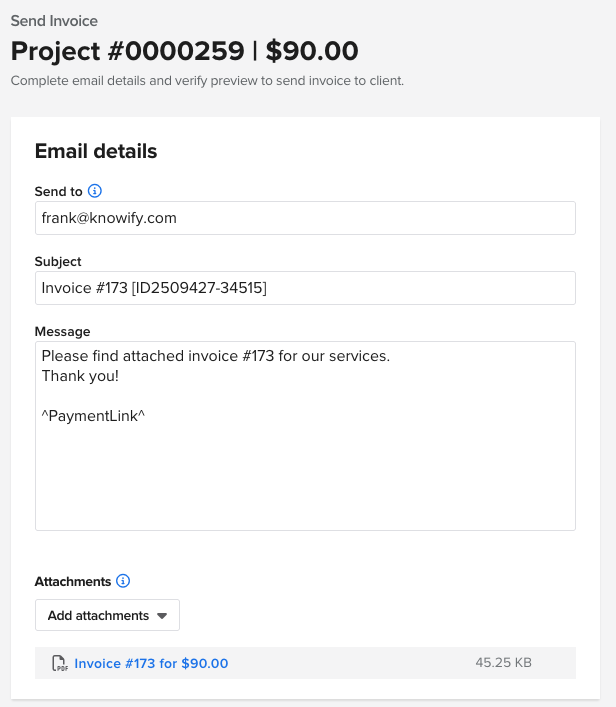Click the PDF file icon of the attachment

click(x=60, y=663)
